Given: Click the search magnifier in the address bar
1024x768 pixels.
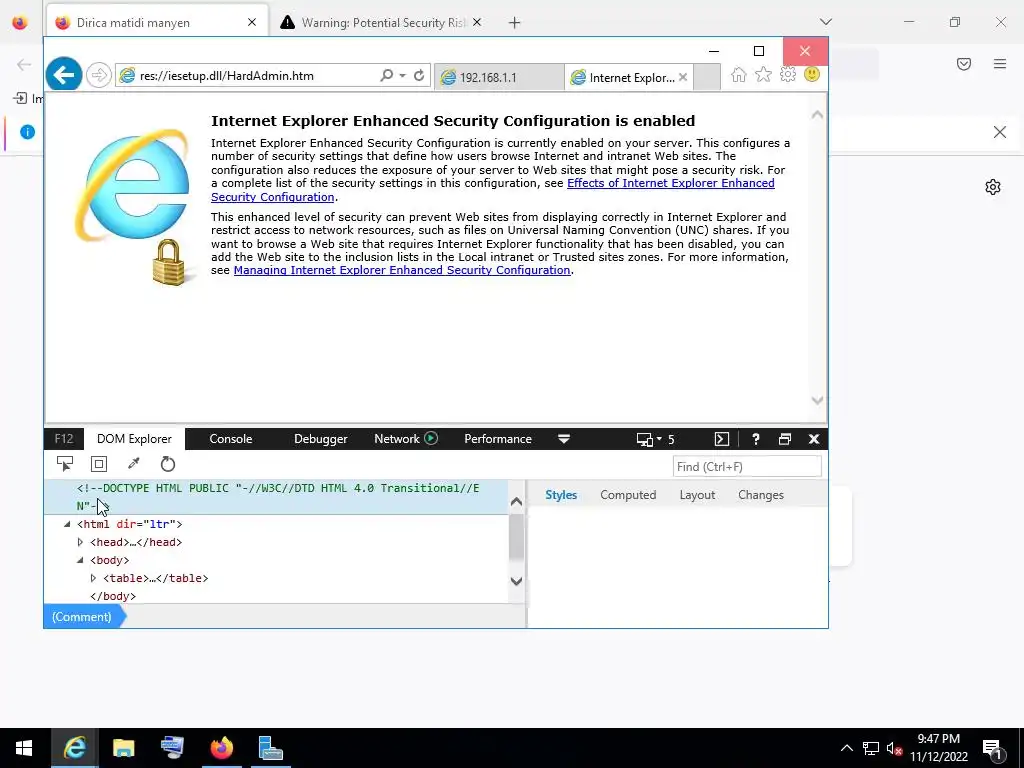Looking at the screenshot, I should [x=387, y=76].
